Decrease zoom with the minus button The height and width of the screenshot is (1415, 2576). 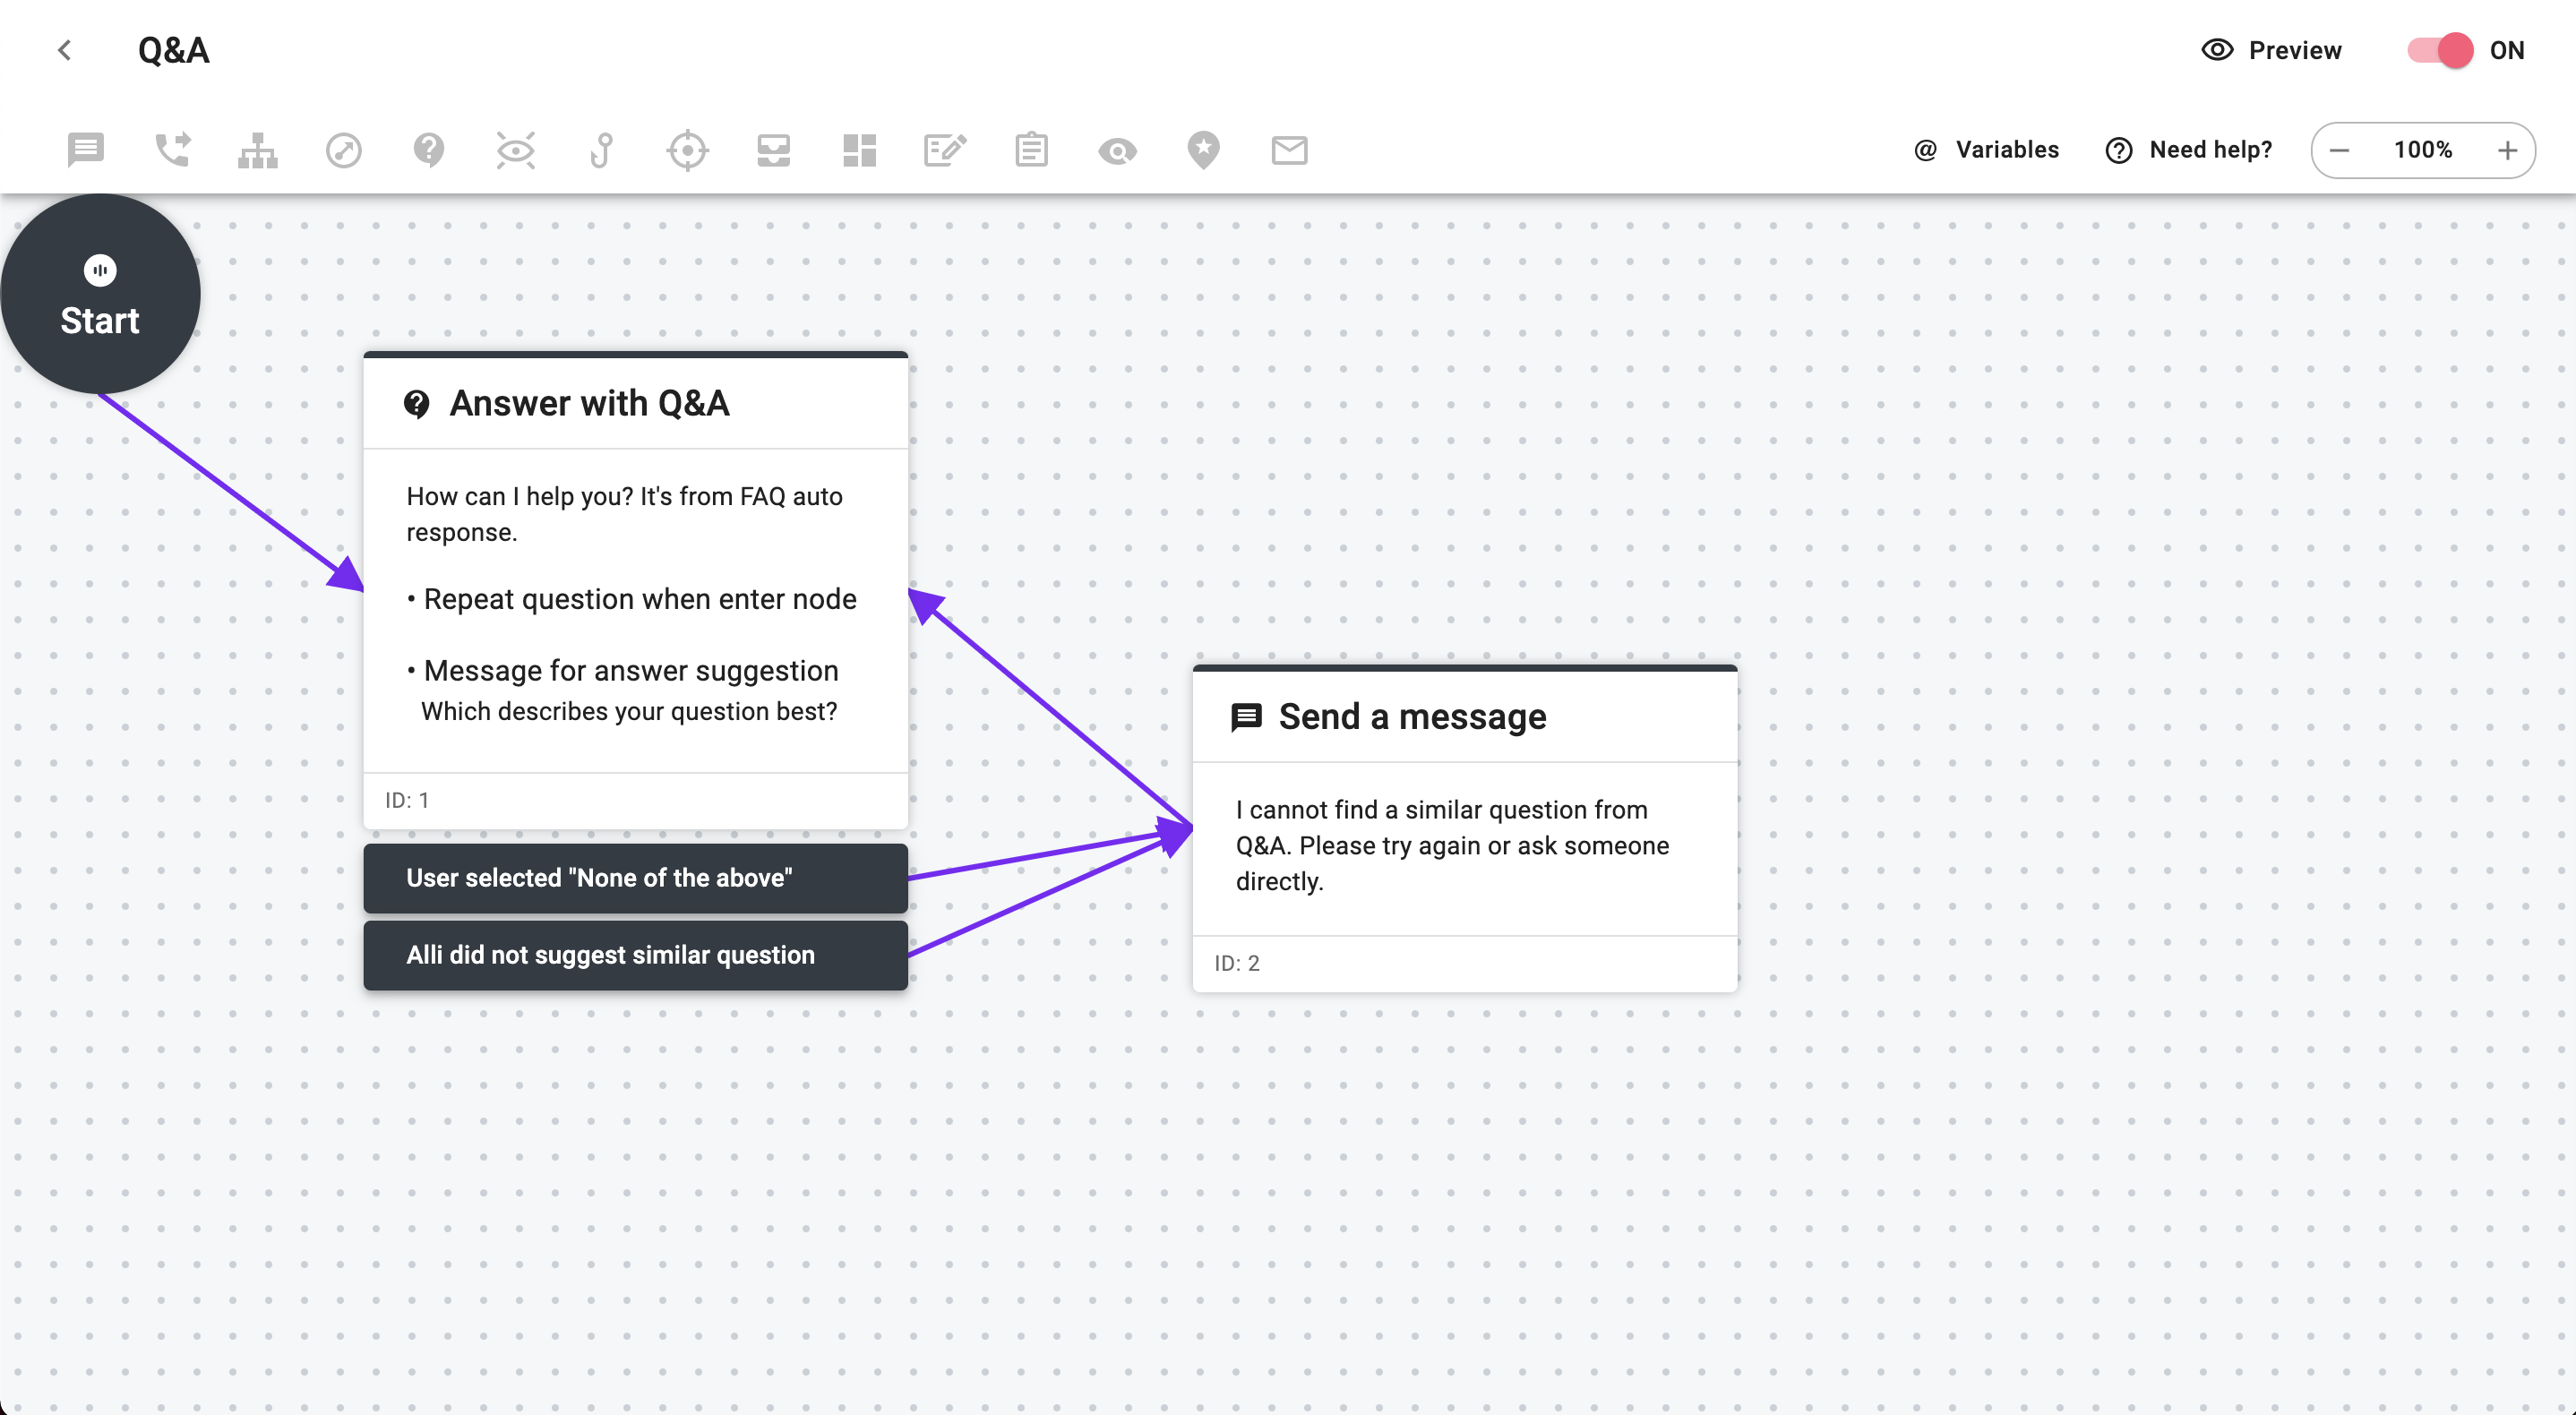coord(2339,151)
